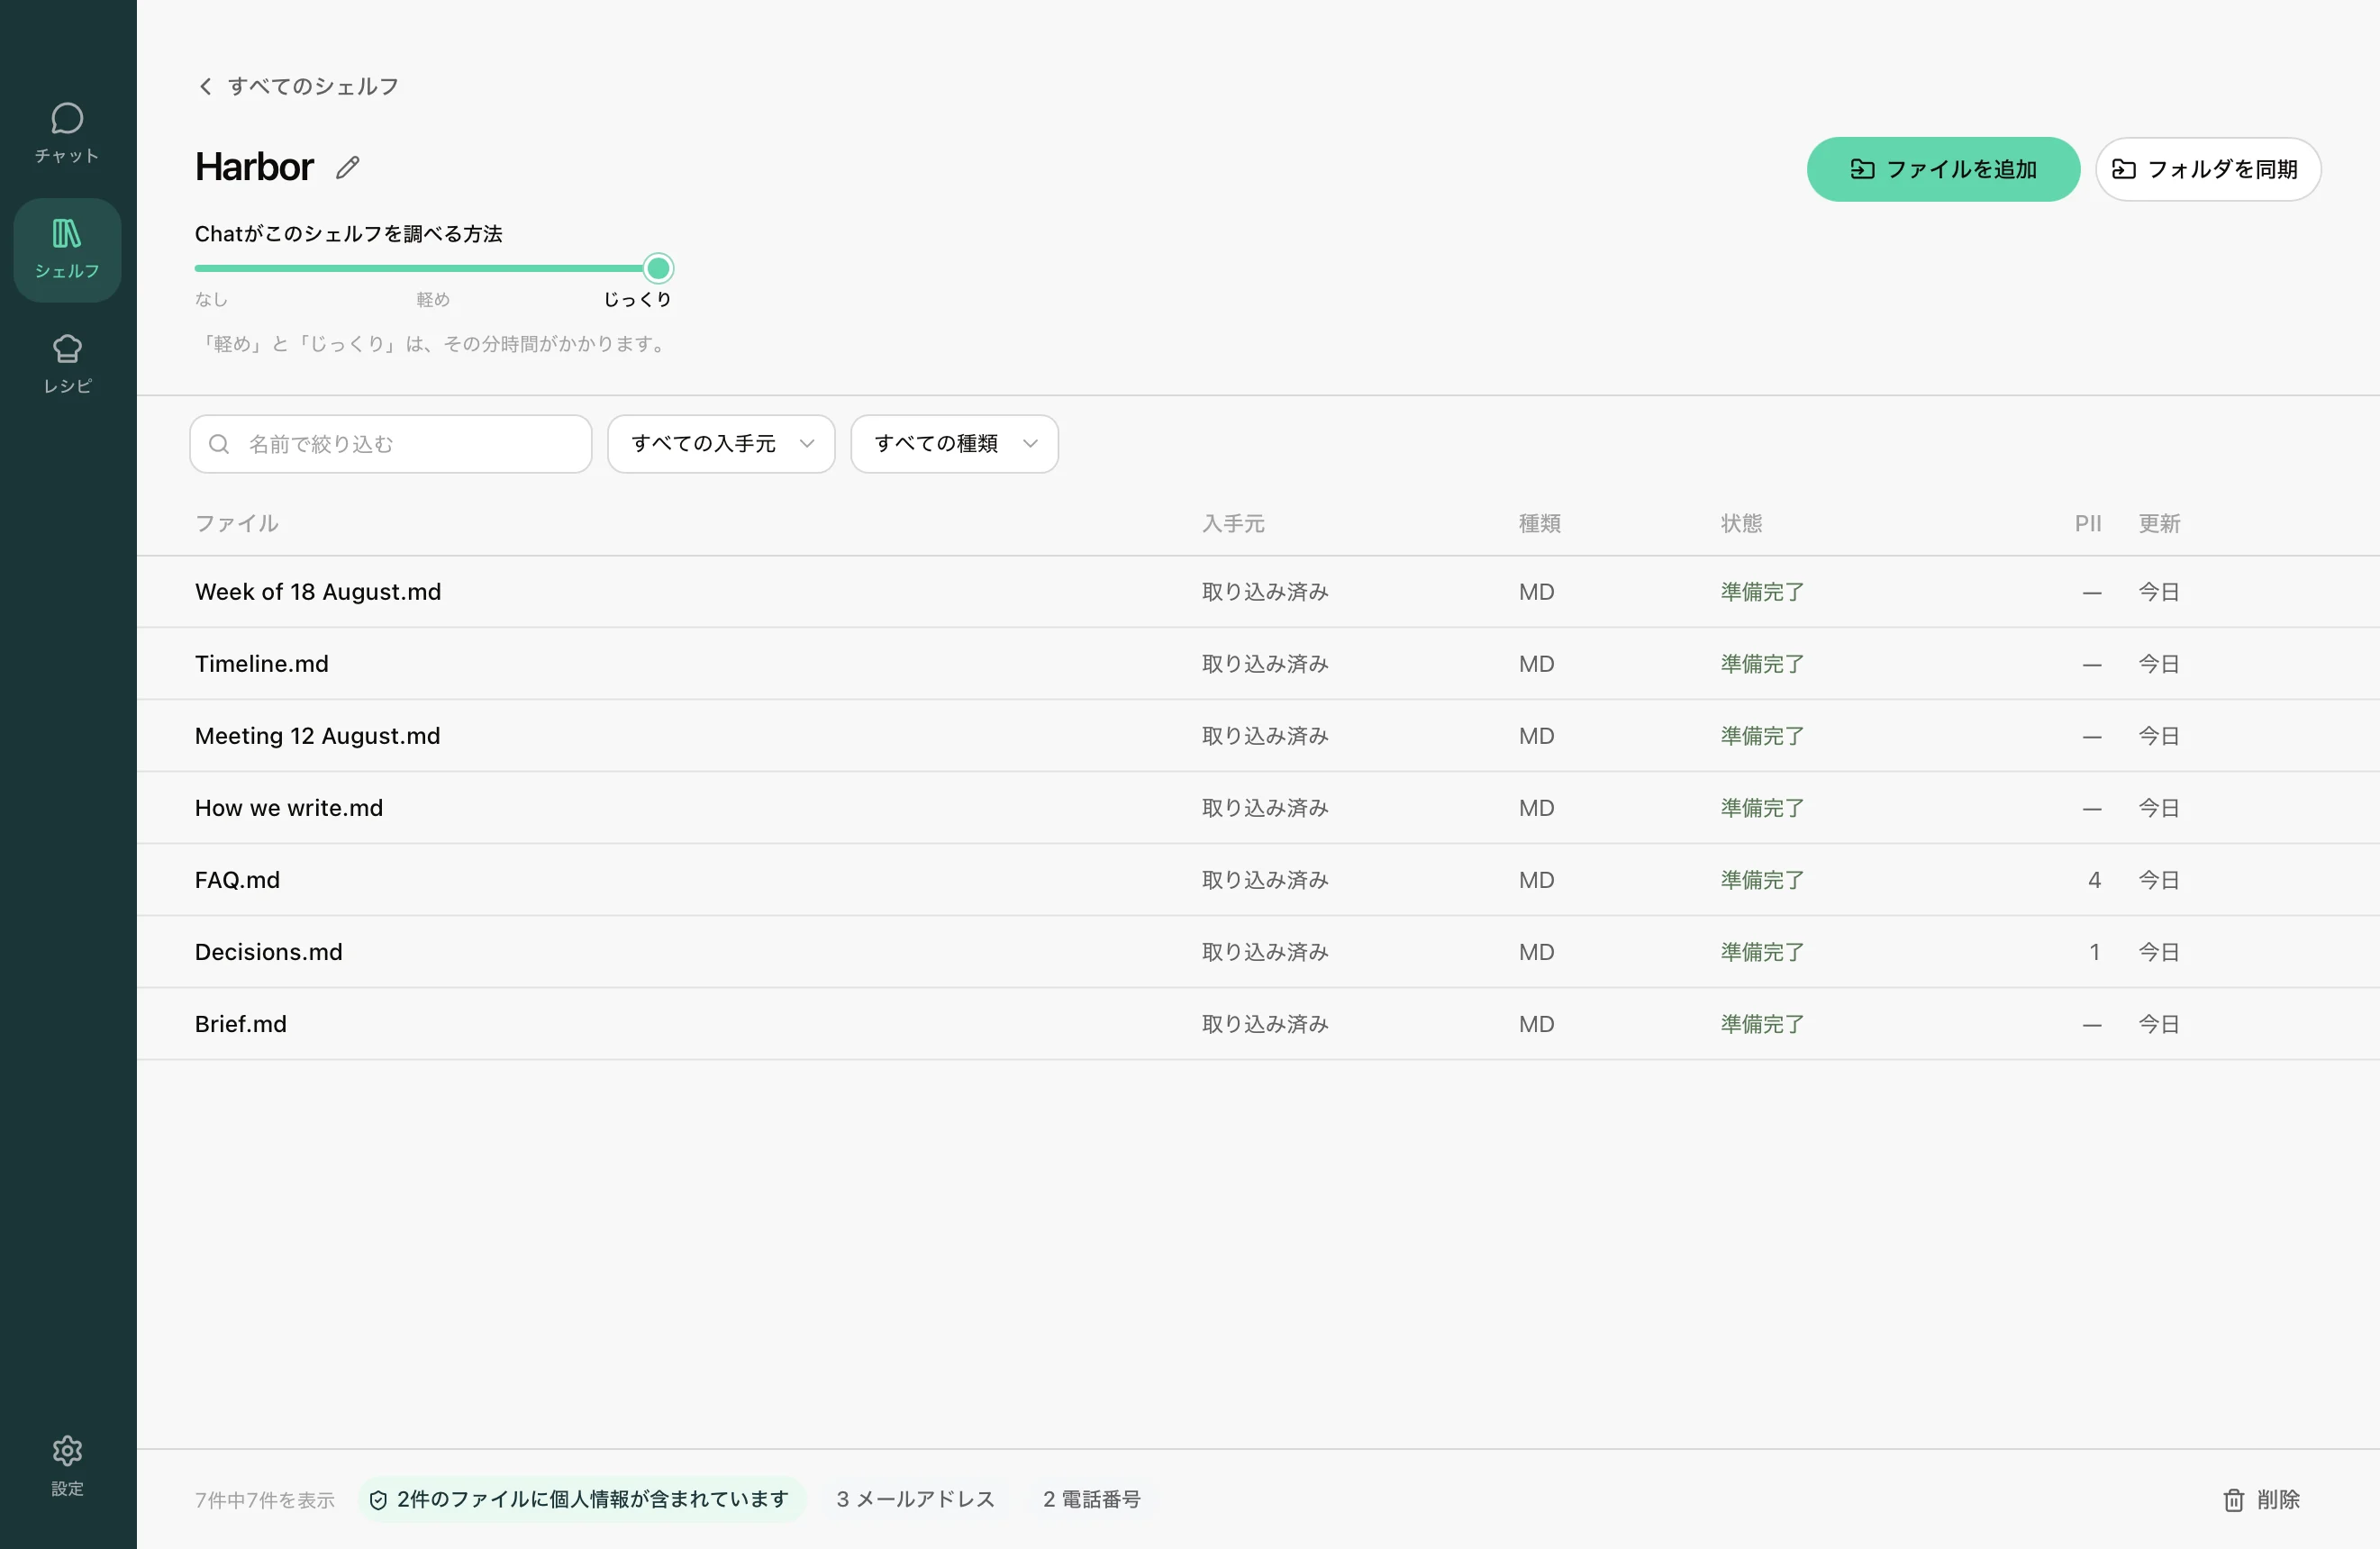Select the シェルフ sidebar icon
This screenshot has width=2380, height=1549.
point(67,249)
